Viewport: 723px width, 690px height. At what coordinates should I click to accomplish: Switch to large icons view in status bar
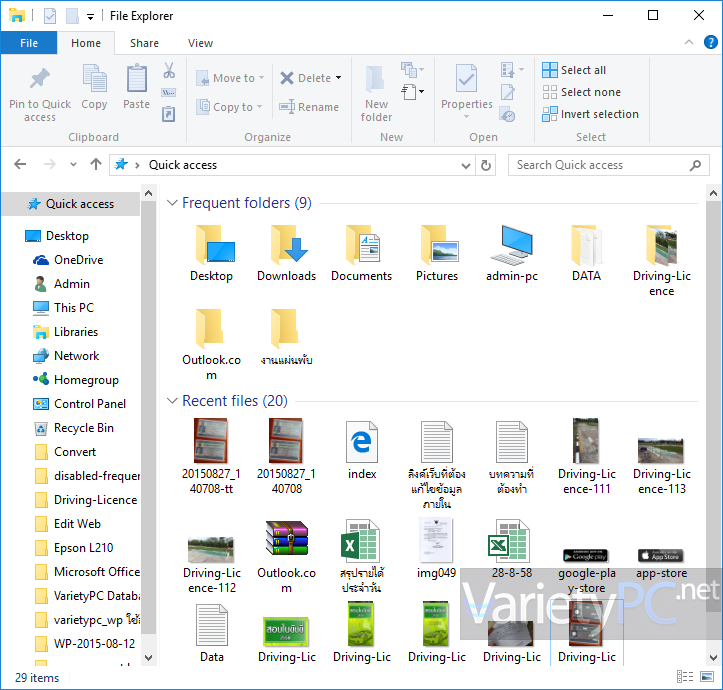pos(707,677)
